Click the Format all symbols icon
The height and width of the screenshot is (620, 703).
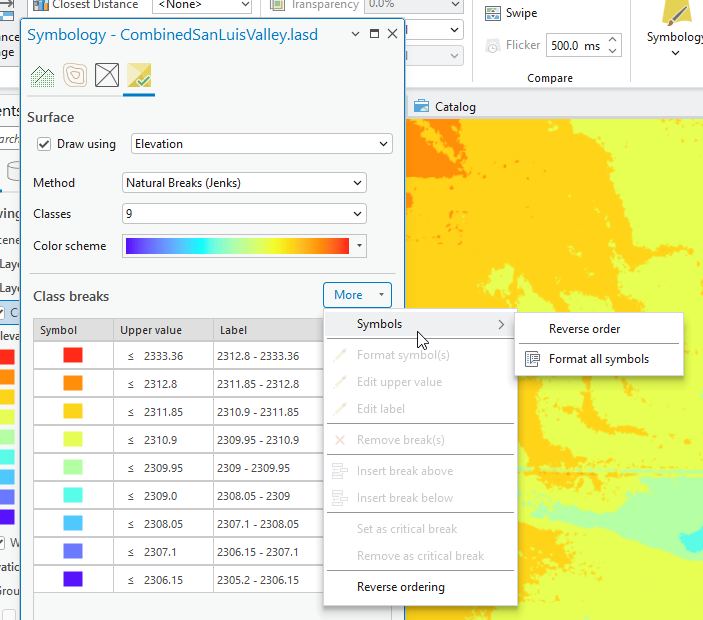pos(532,359)
